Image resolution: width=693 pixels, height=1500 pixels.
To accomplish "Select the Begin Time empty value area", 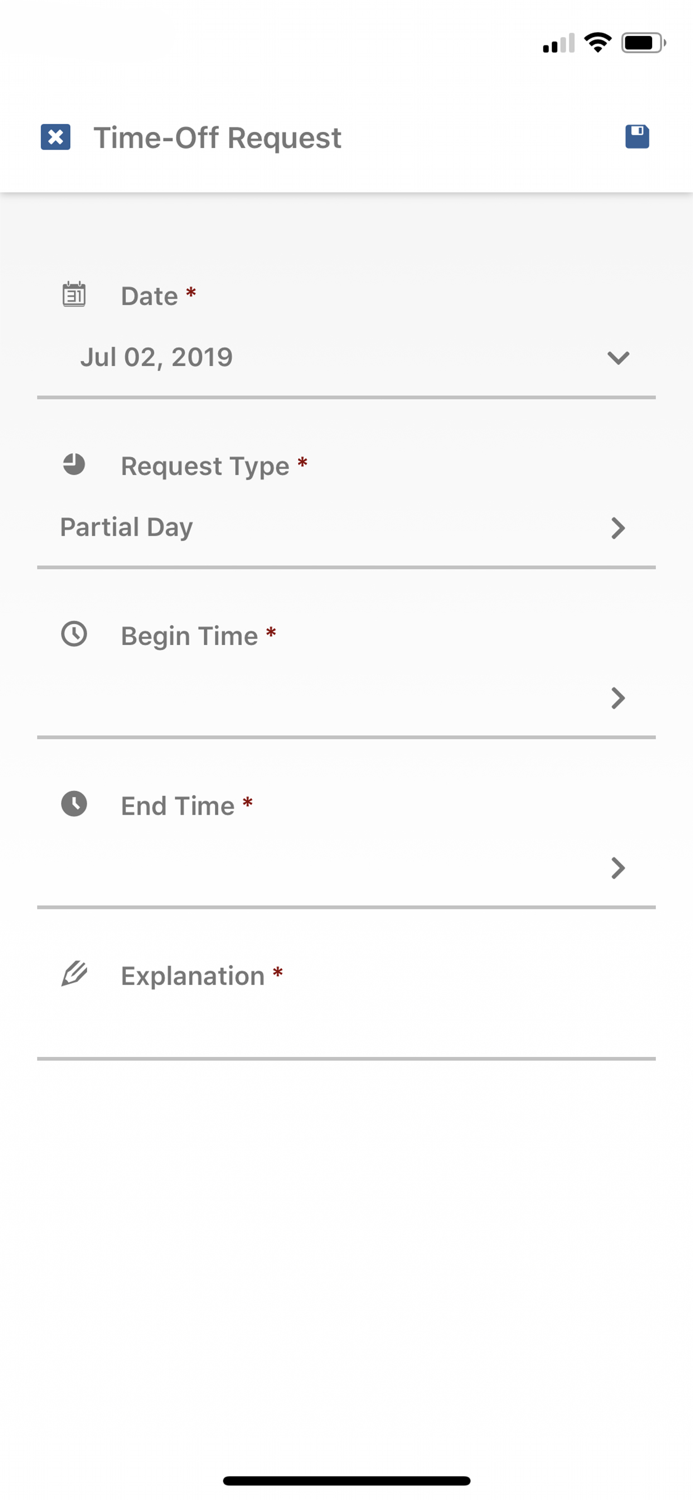I will pos(300,698).
